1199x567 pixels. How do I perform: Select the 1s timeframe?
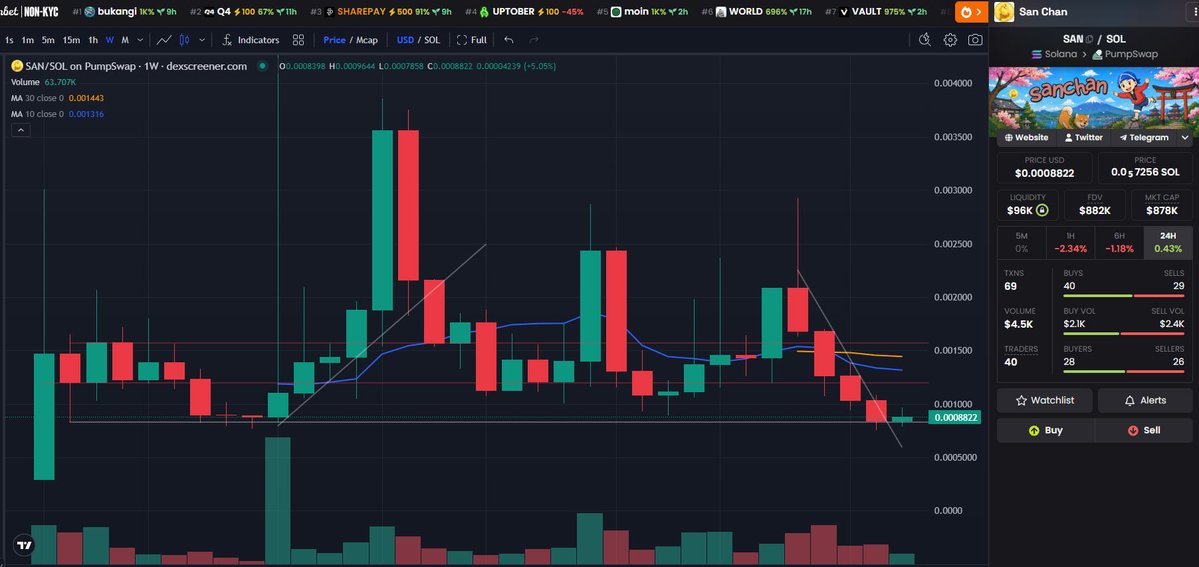point(9,40)
